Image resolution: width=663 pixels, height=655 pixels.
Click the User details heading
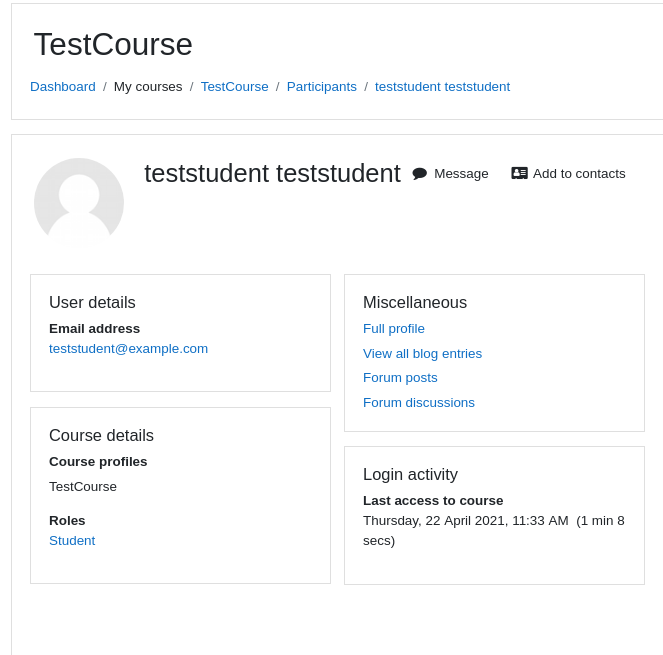point(92,302)
